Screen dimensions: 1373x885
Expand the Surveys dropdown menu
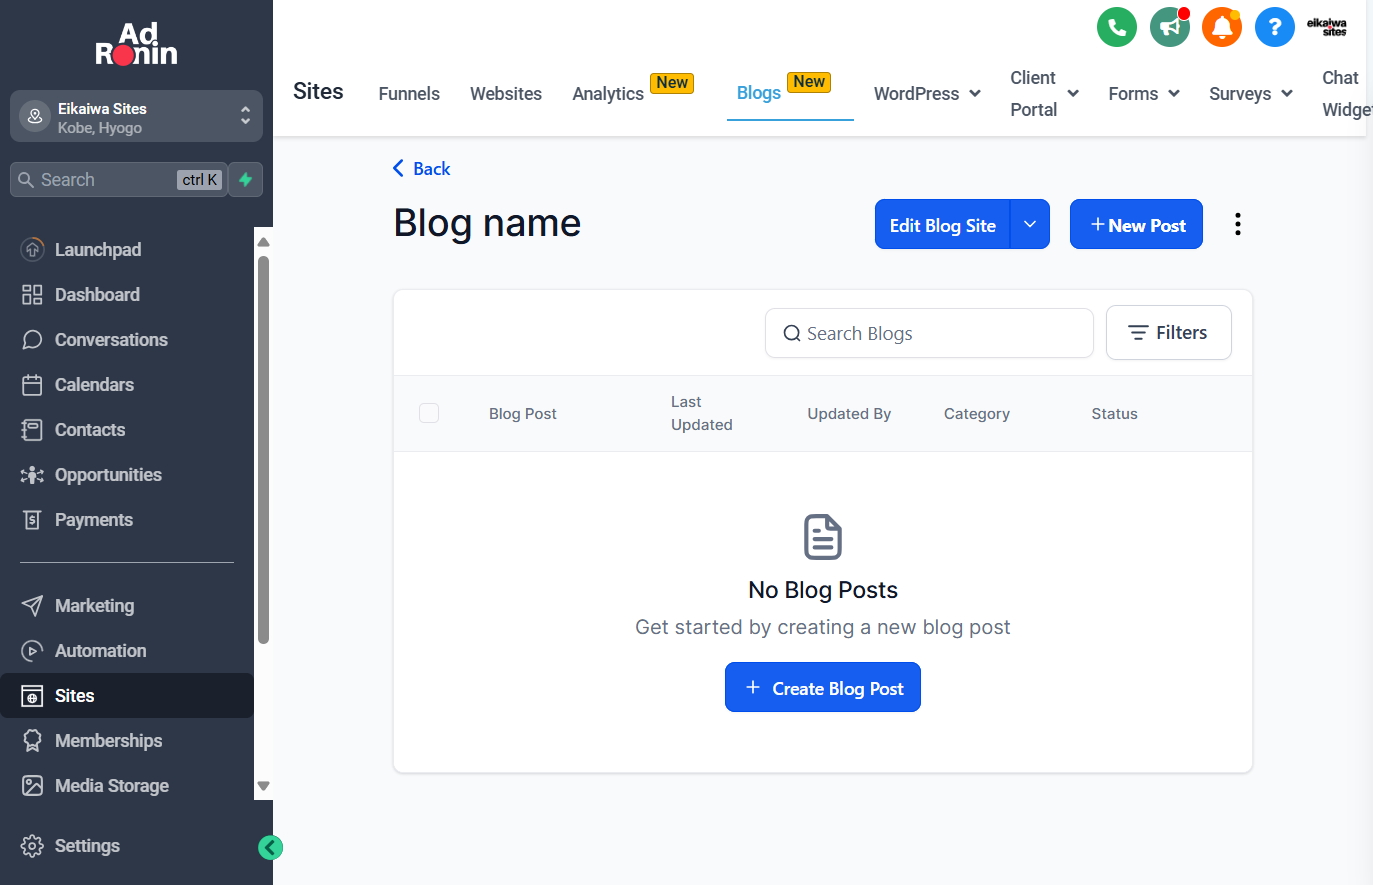[x=1287, y=94]
